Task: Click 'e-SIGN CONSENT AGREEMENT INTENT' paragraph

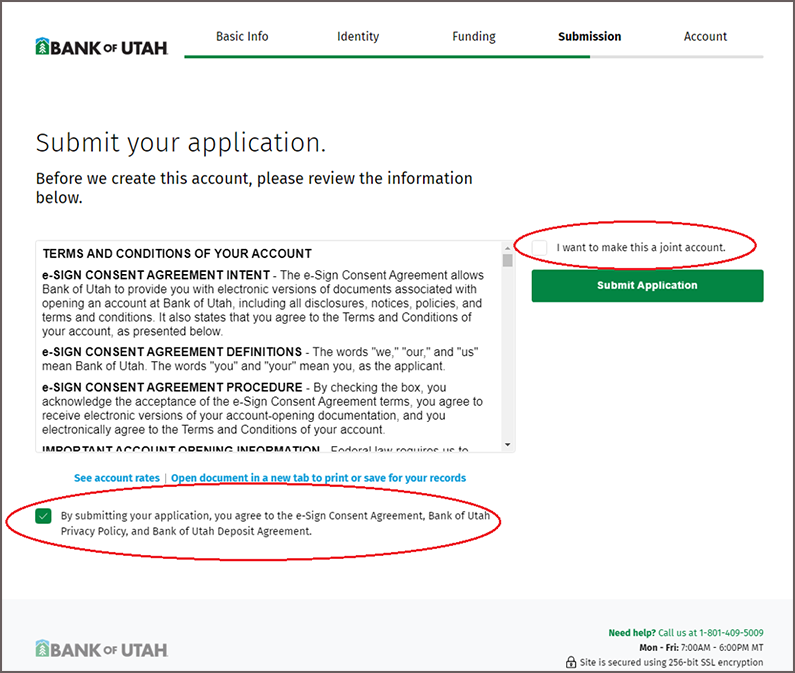Action: tap(263, 303)
